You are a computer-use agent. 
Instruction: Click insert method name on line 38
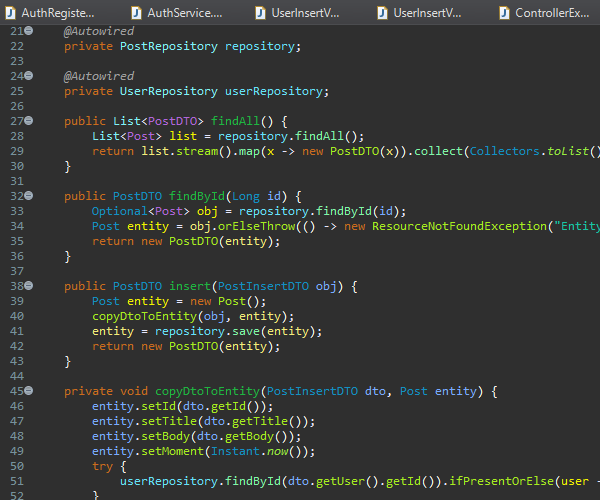190,286
